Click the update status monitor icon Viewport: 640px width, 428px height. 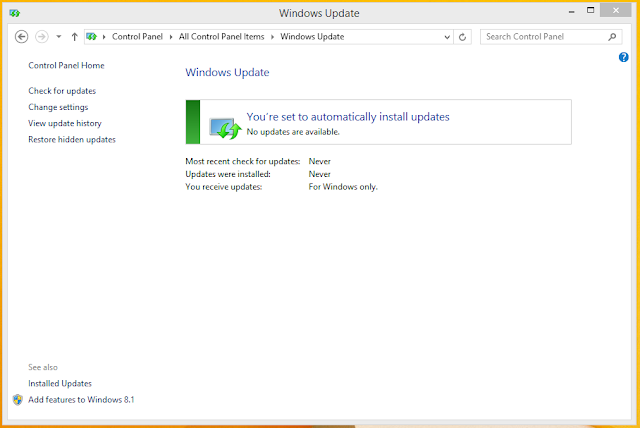coord(225,128)
